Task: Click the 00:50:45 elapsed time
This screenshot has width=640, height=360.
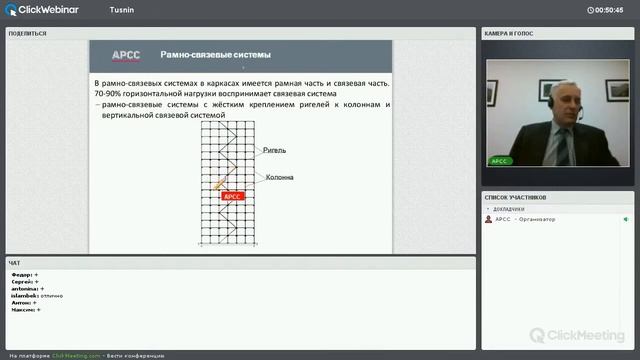Action: click(609, 10)
